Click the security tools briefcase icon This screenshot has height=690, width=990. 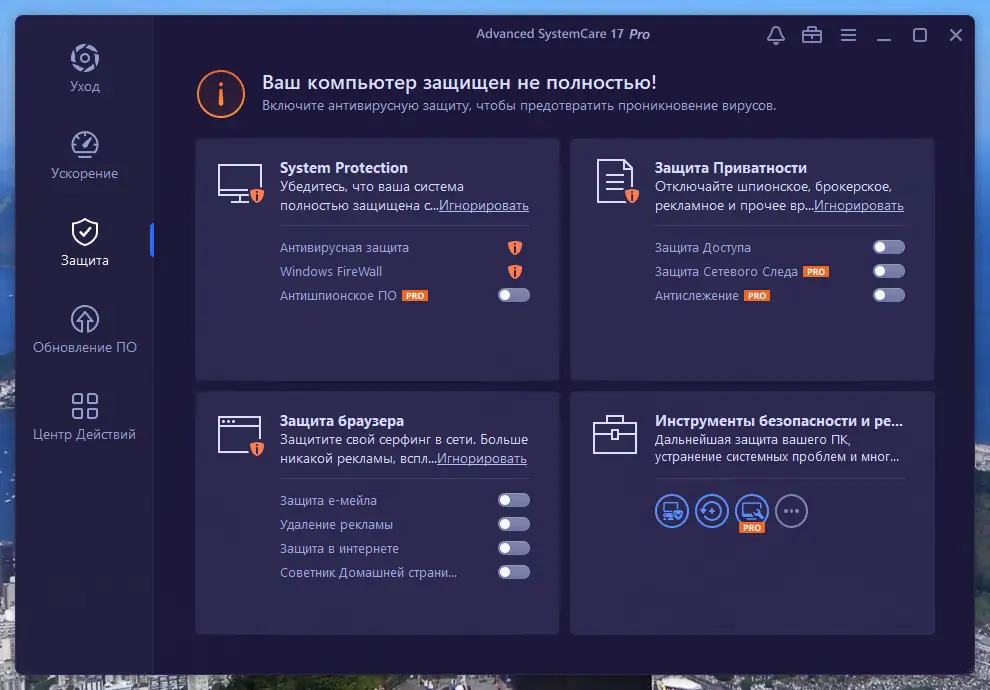[614, 434]
